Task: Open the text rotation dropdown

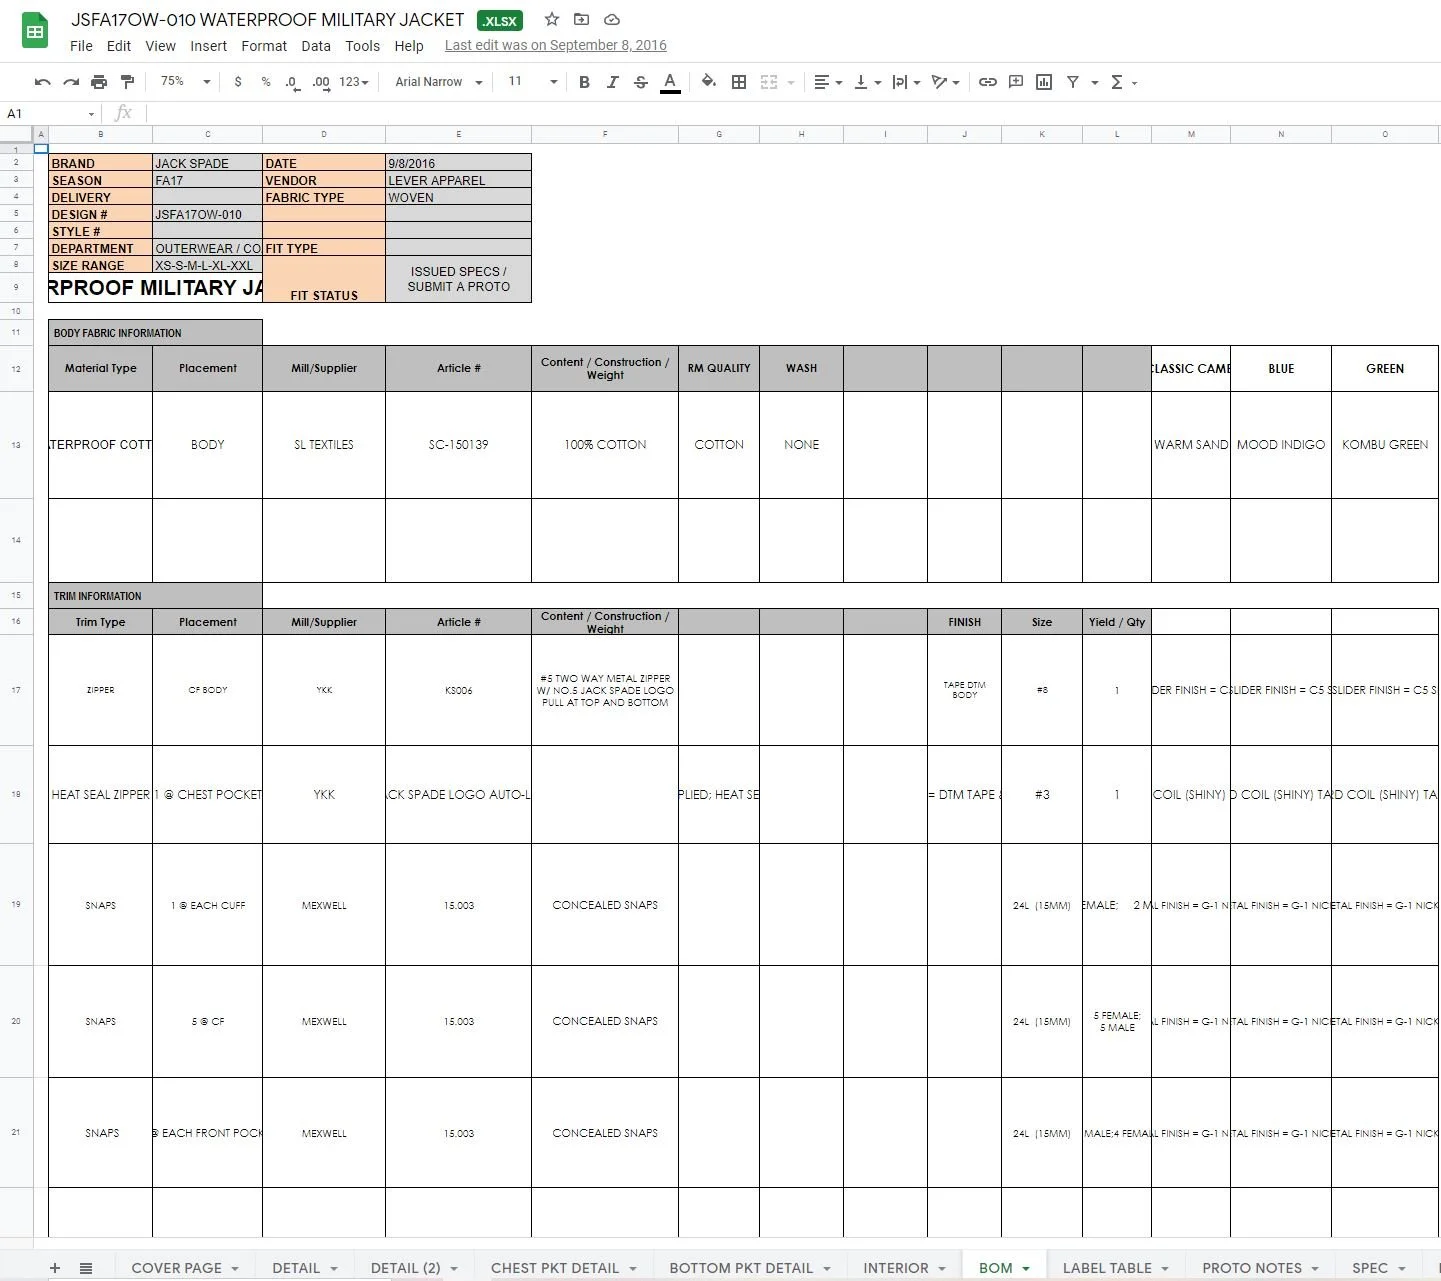Action: 946,82
